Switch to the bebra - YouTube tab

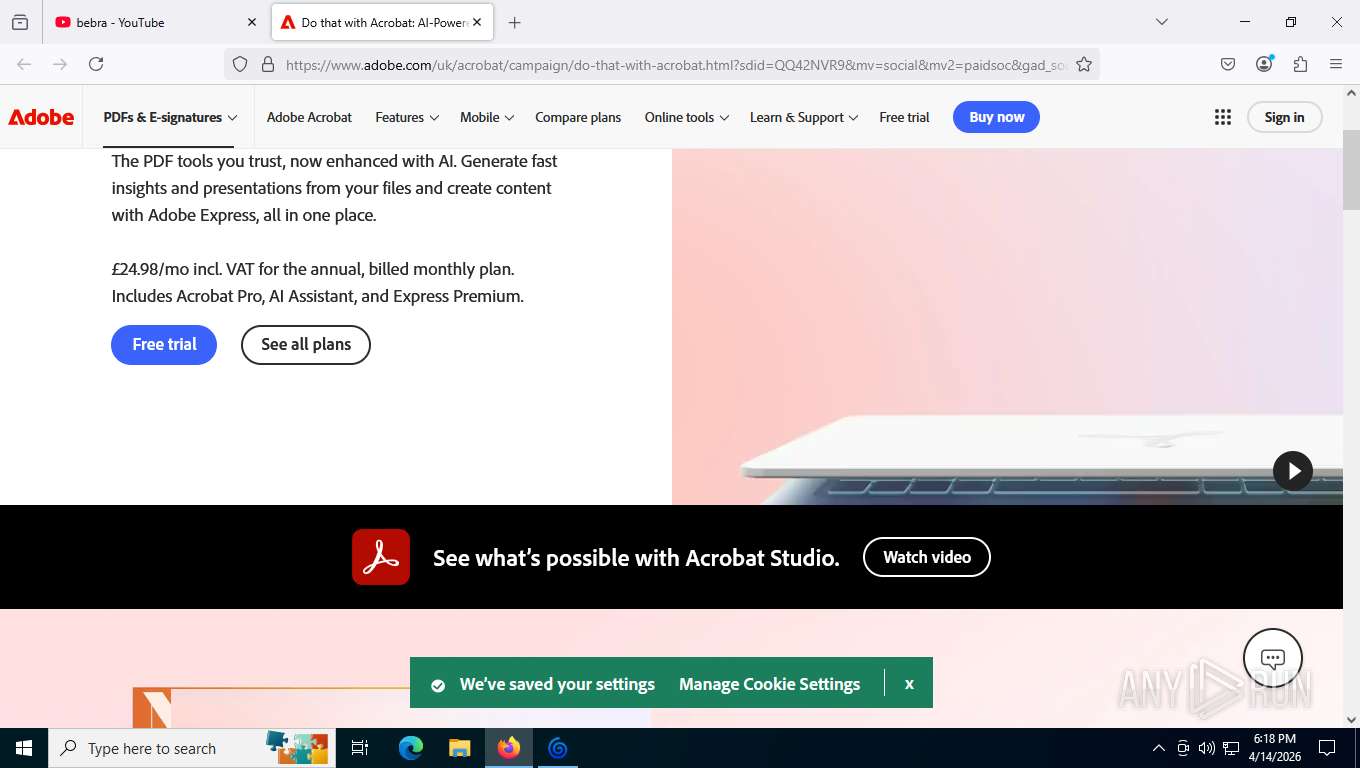coord(156,22)
